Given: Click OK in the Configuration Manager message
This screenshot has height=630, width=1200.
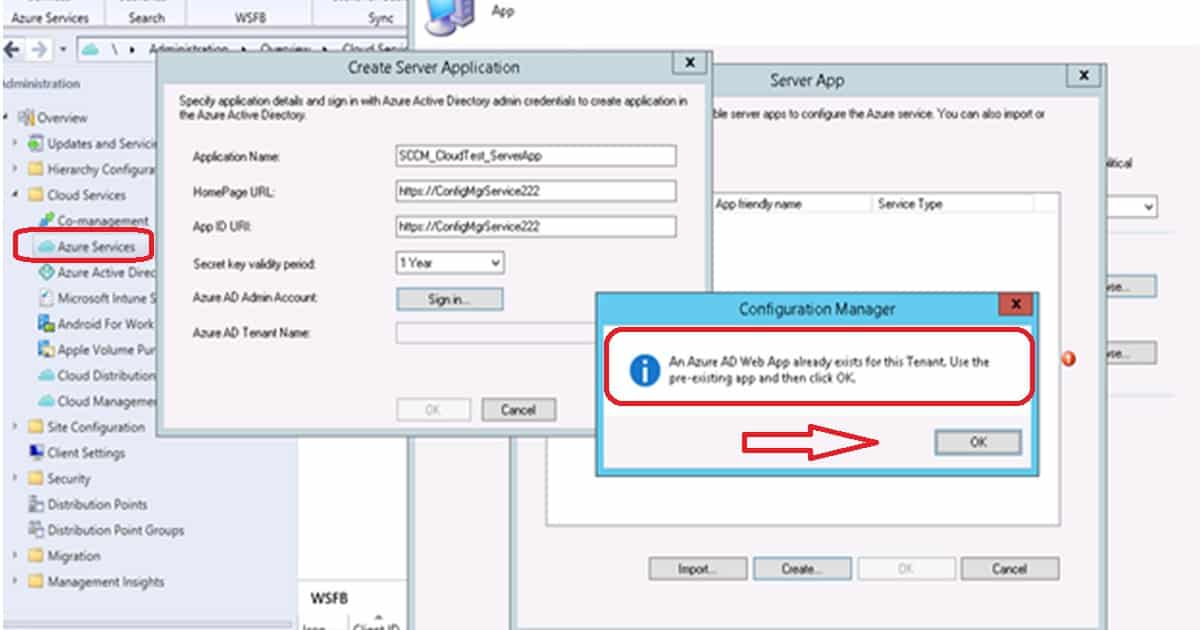Looking at the screenshot, I should click(978, 442).
